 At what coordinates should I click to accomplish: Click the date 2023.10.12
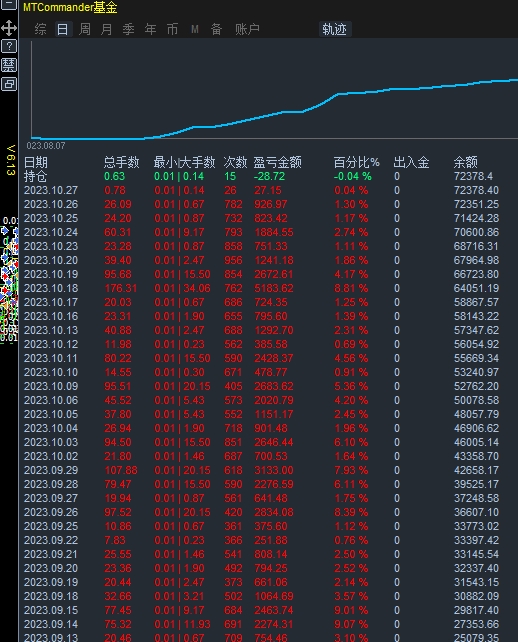[51, 344]
